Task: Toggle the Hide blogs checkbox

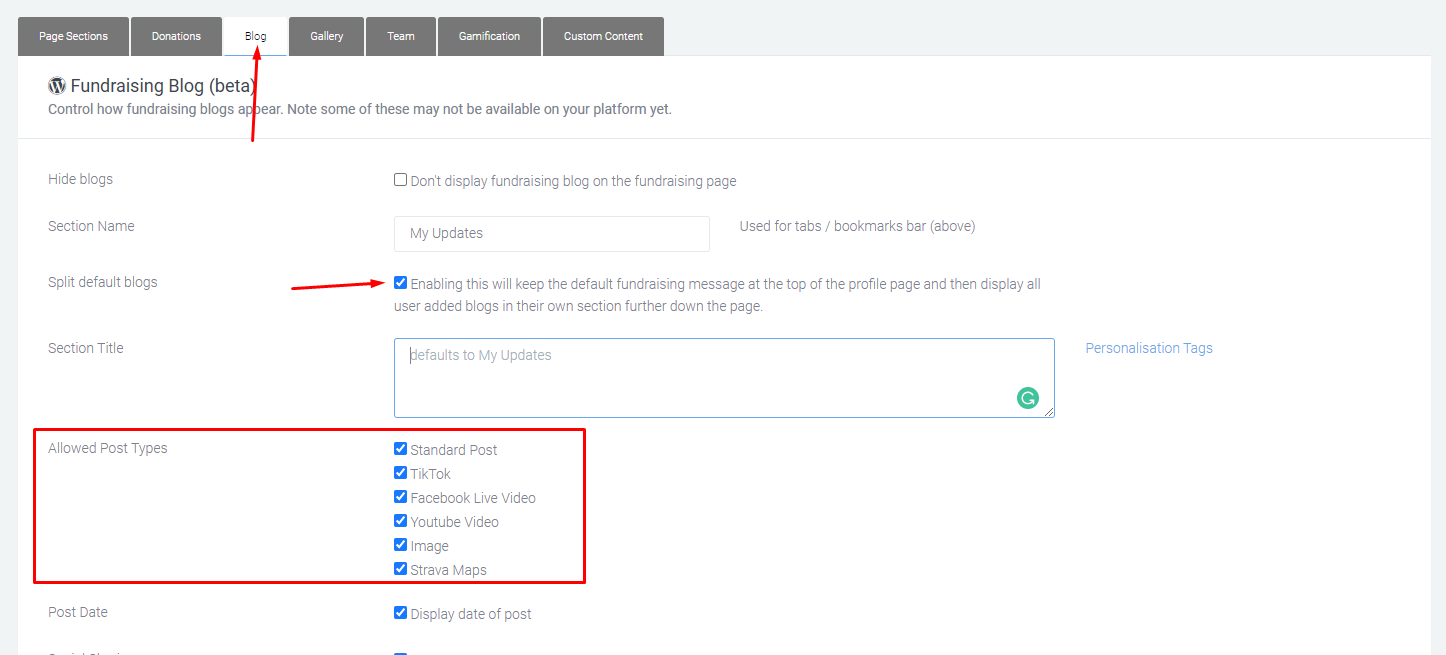Action: click(400, 180)
